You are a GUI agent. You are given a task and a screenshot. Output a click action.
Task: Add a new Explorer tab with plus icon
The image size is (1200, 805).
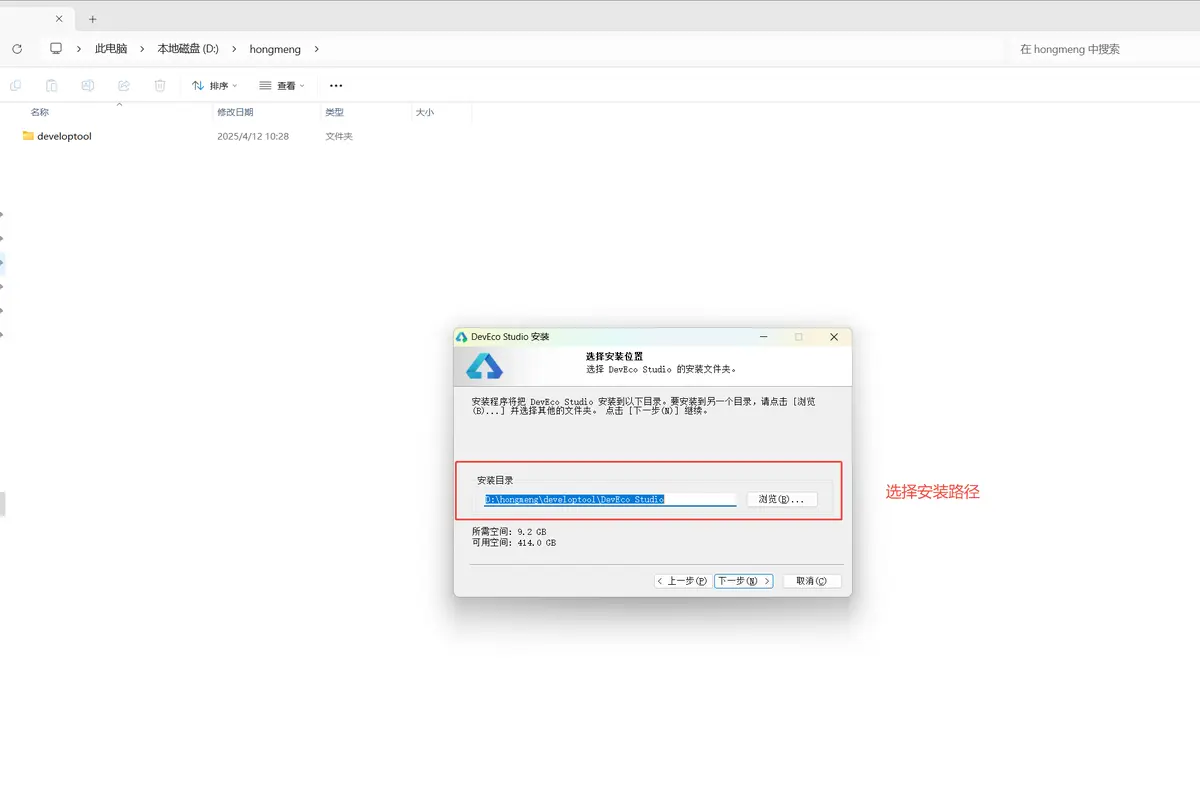93,19
